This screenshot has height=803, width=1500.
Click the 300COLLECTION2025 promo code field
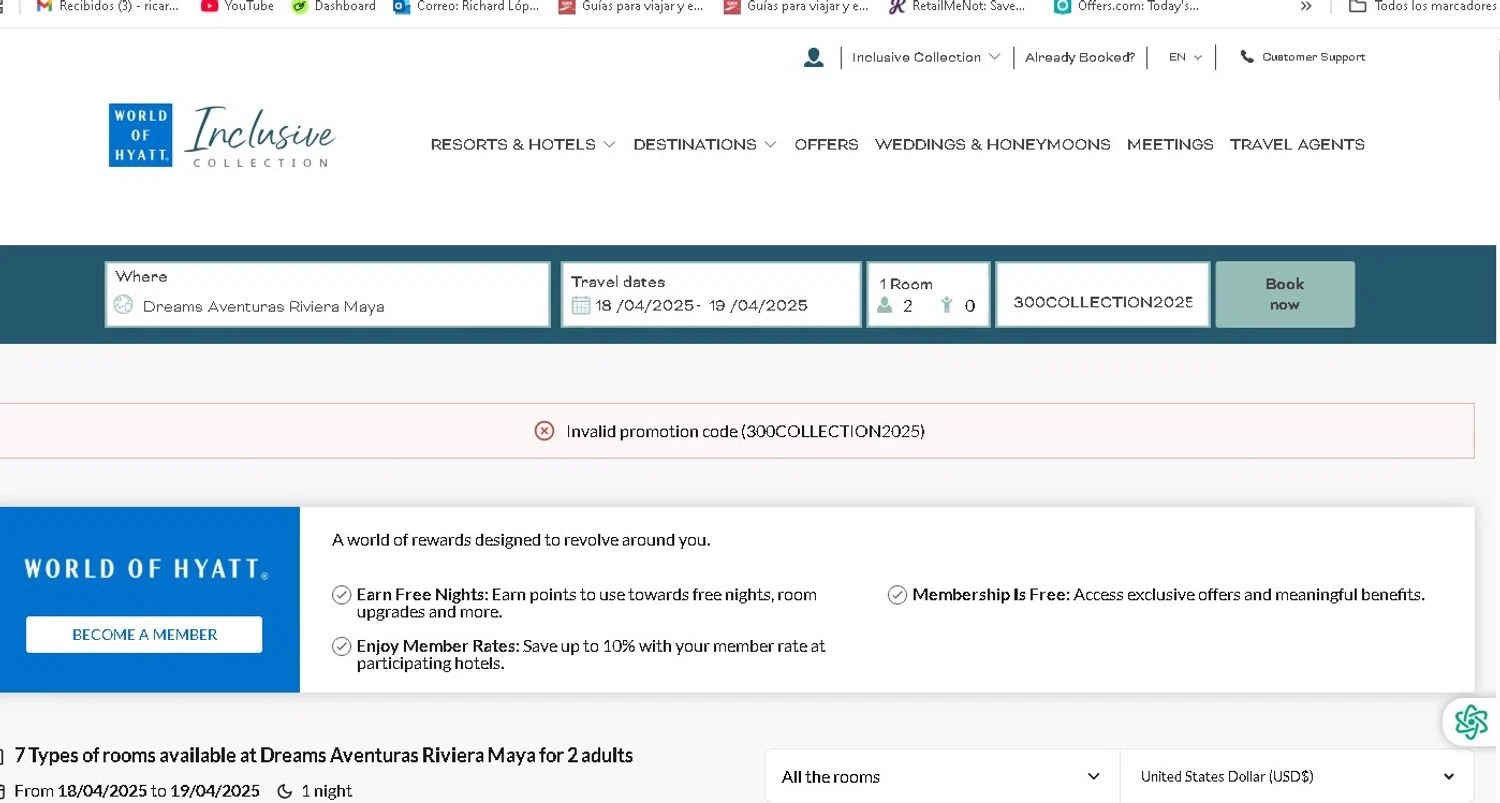click(x=1103, y=294)
